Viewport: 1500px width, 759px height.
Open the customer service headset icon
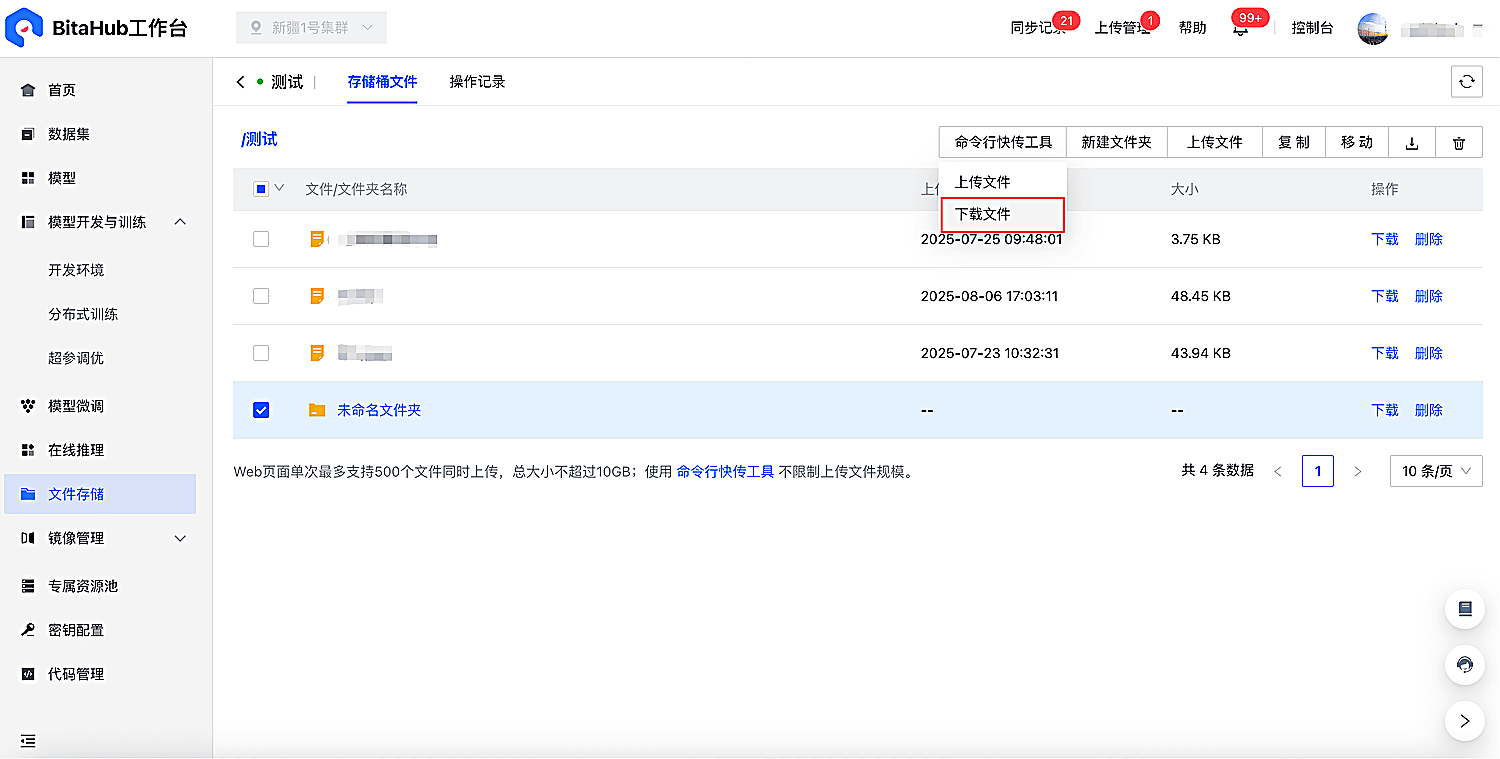point(1465,665)
